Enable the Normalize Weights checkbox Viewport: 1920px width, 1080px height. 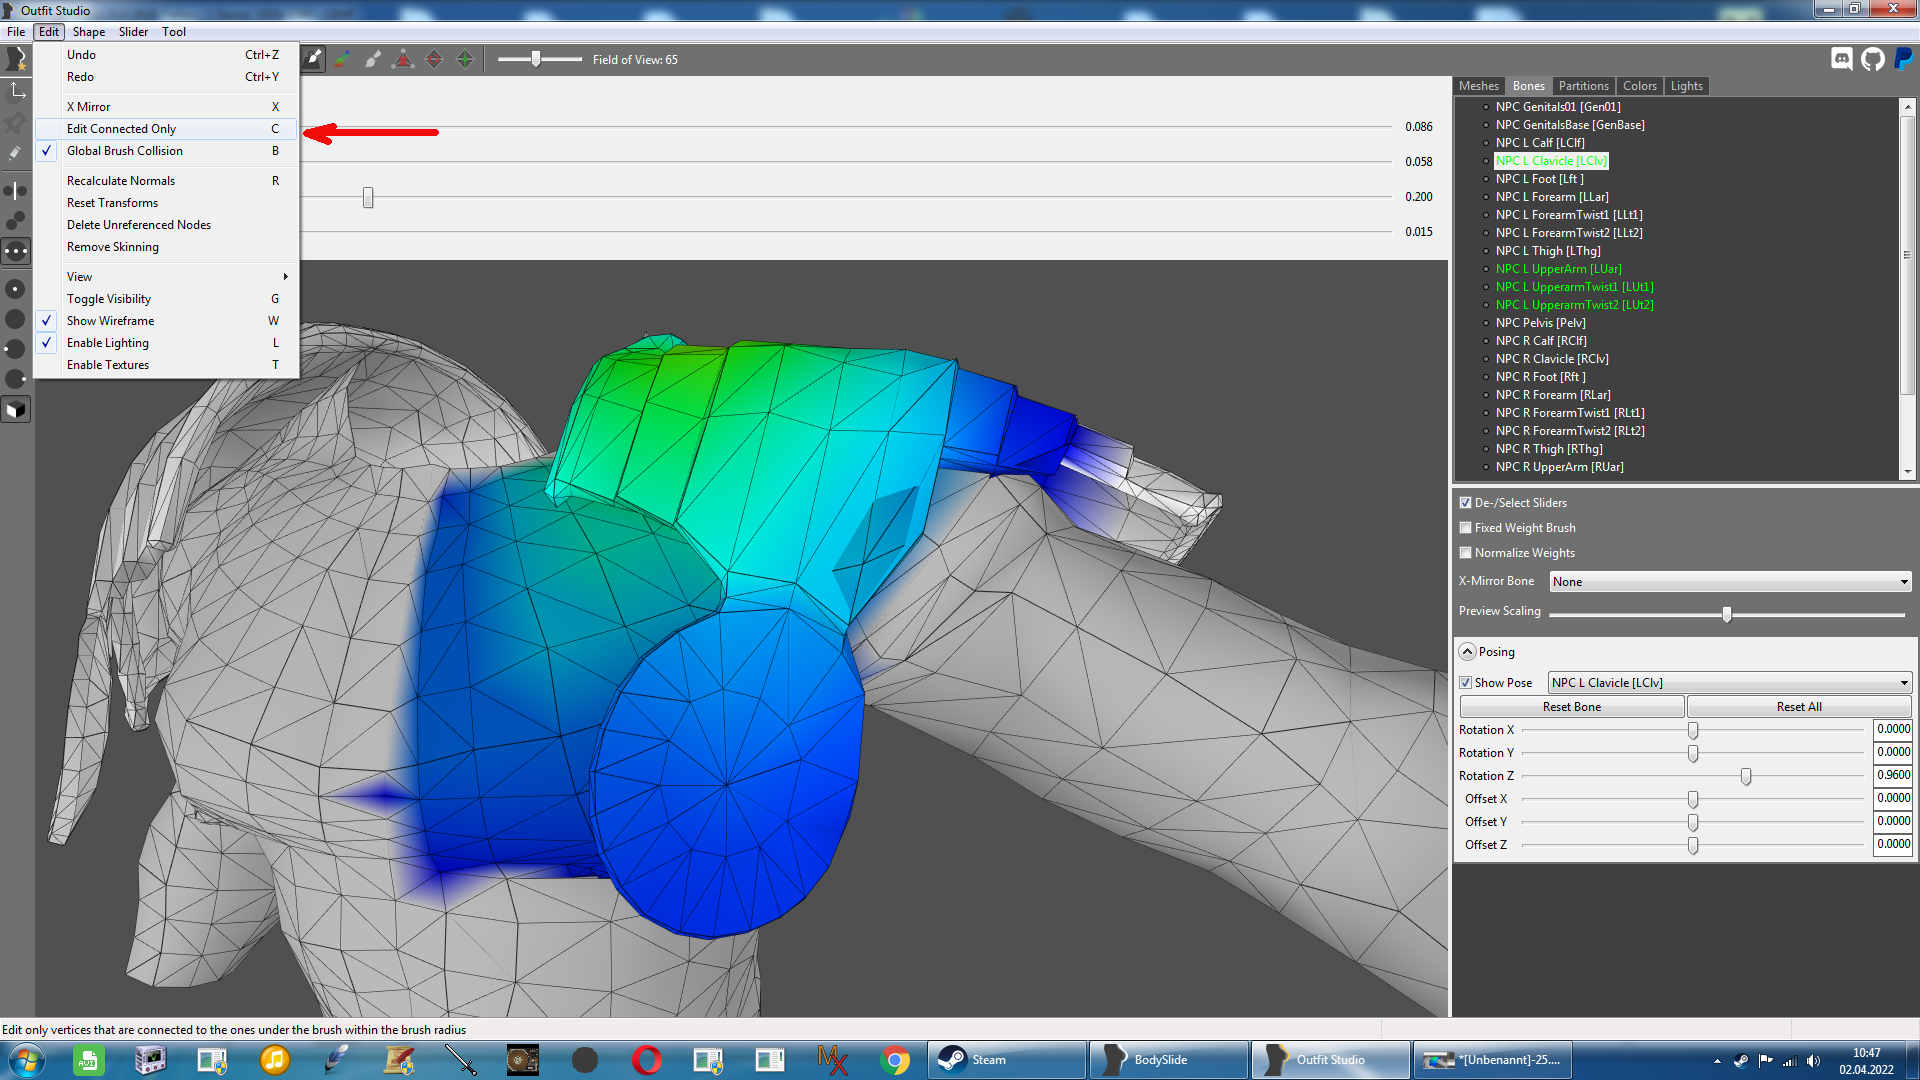coord(1466,553)
